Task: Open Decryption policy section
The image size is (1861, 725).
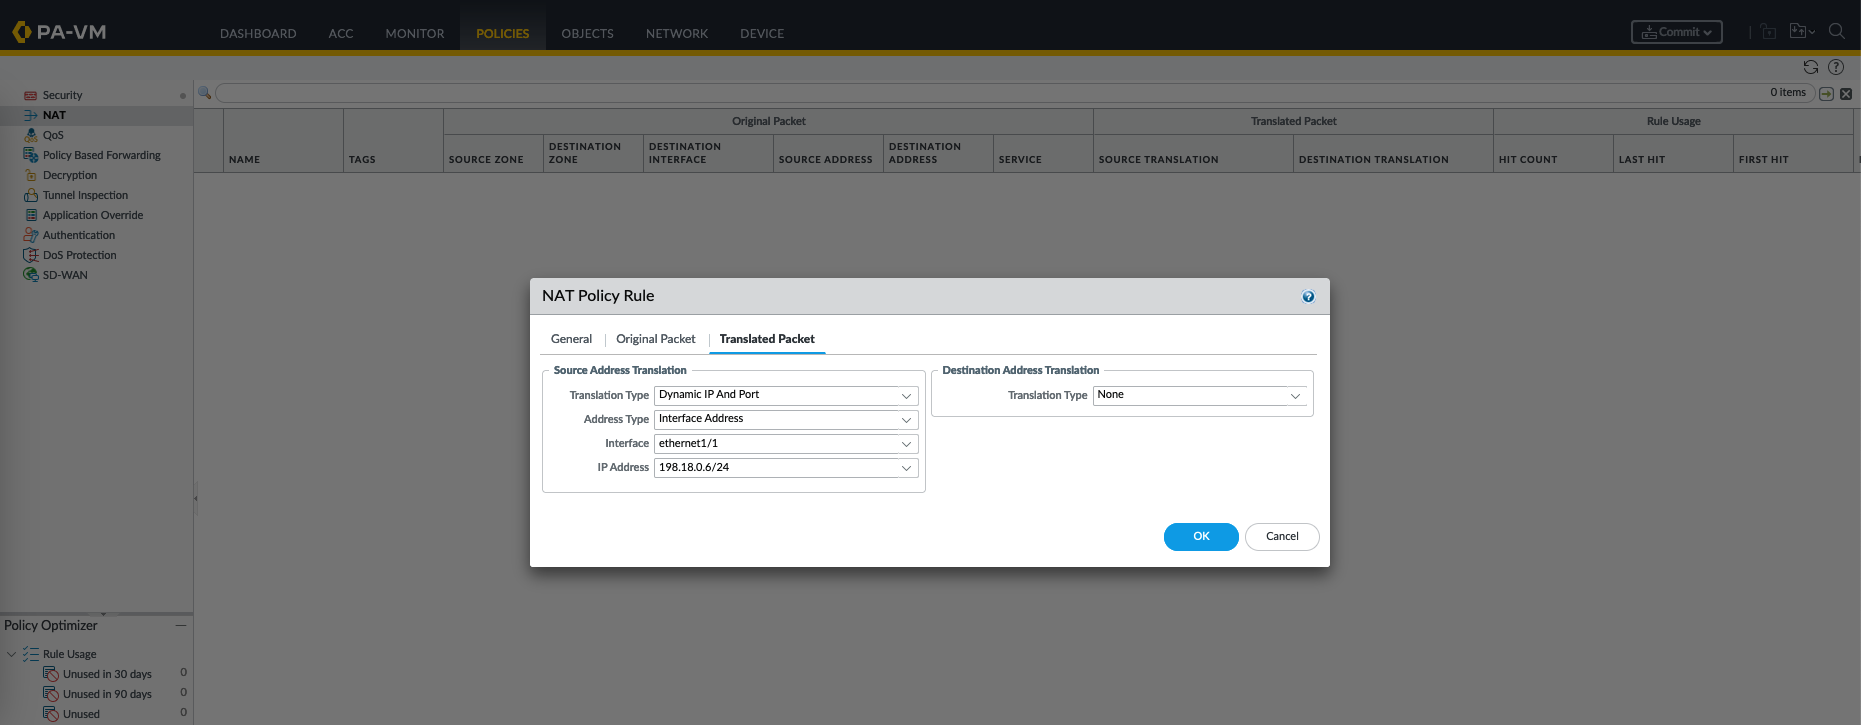Action: click(70, 175)
